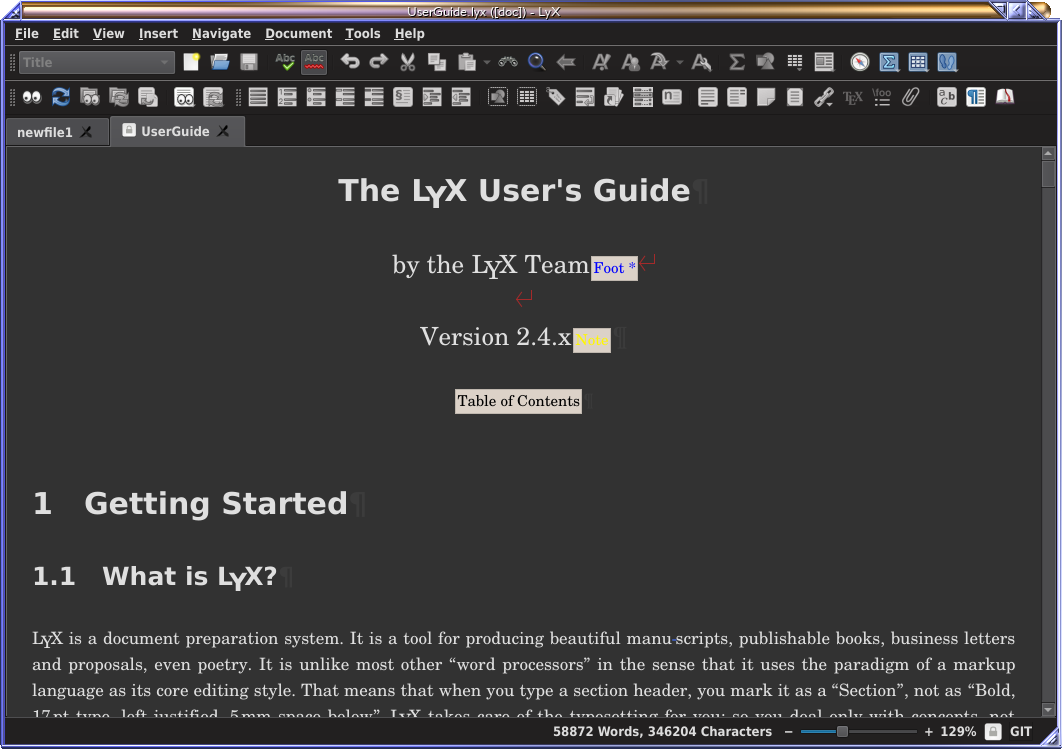Toggle the document outline pane
The height and width of the screenshot is (749, 1062).
824,62
